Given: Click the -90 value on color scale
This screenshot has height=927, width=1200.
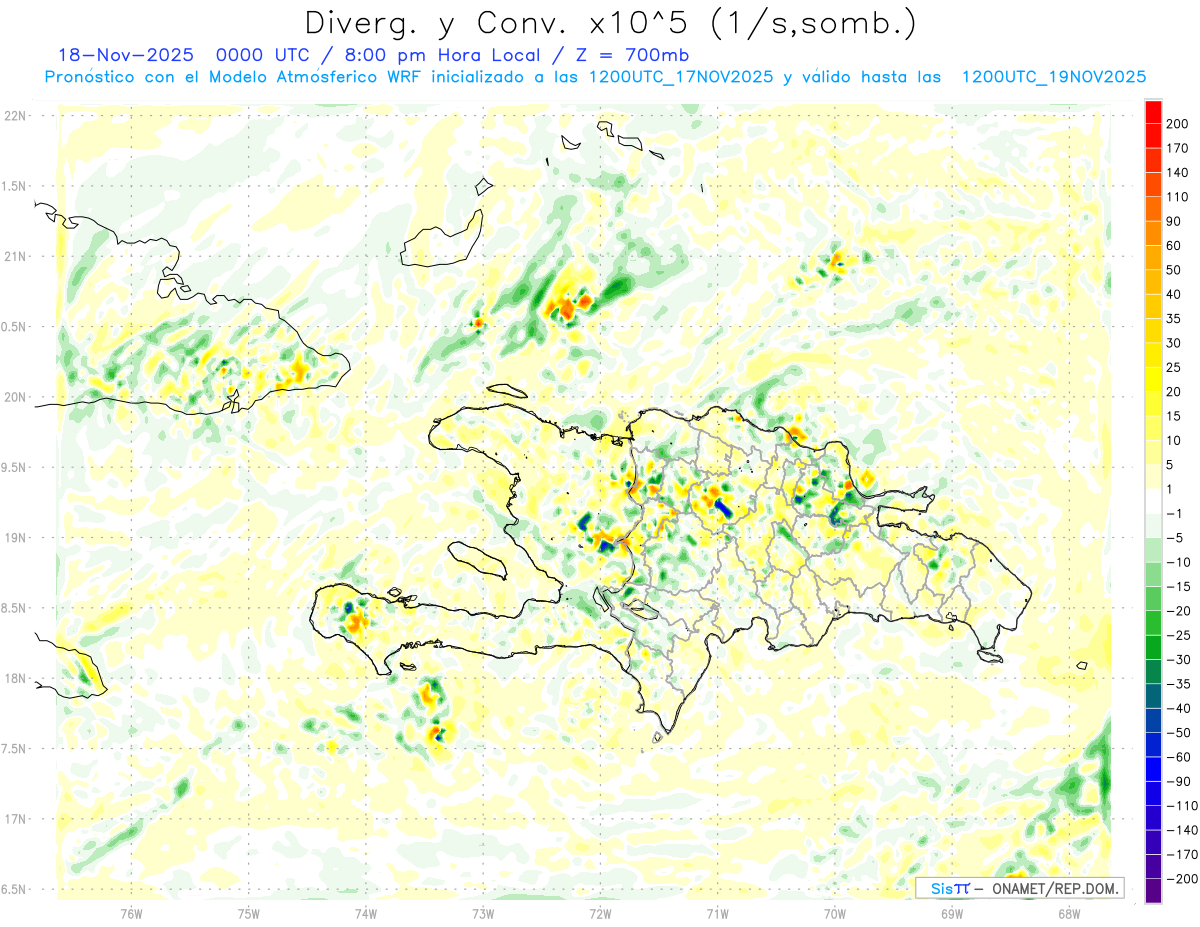Looking at the screenshot, I should (x=1177, y=781).
